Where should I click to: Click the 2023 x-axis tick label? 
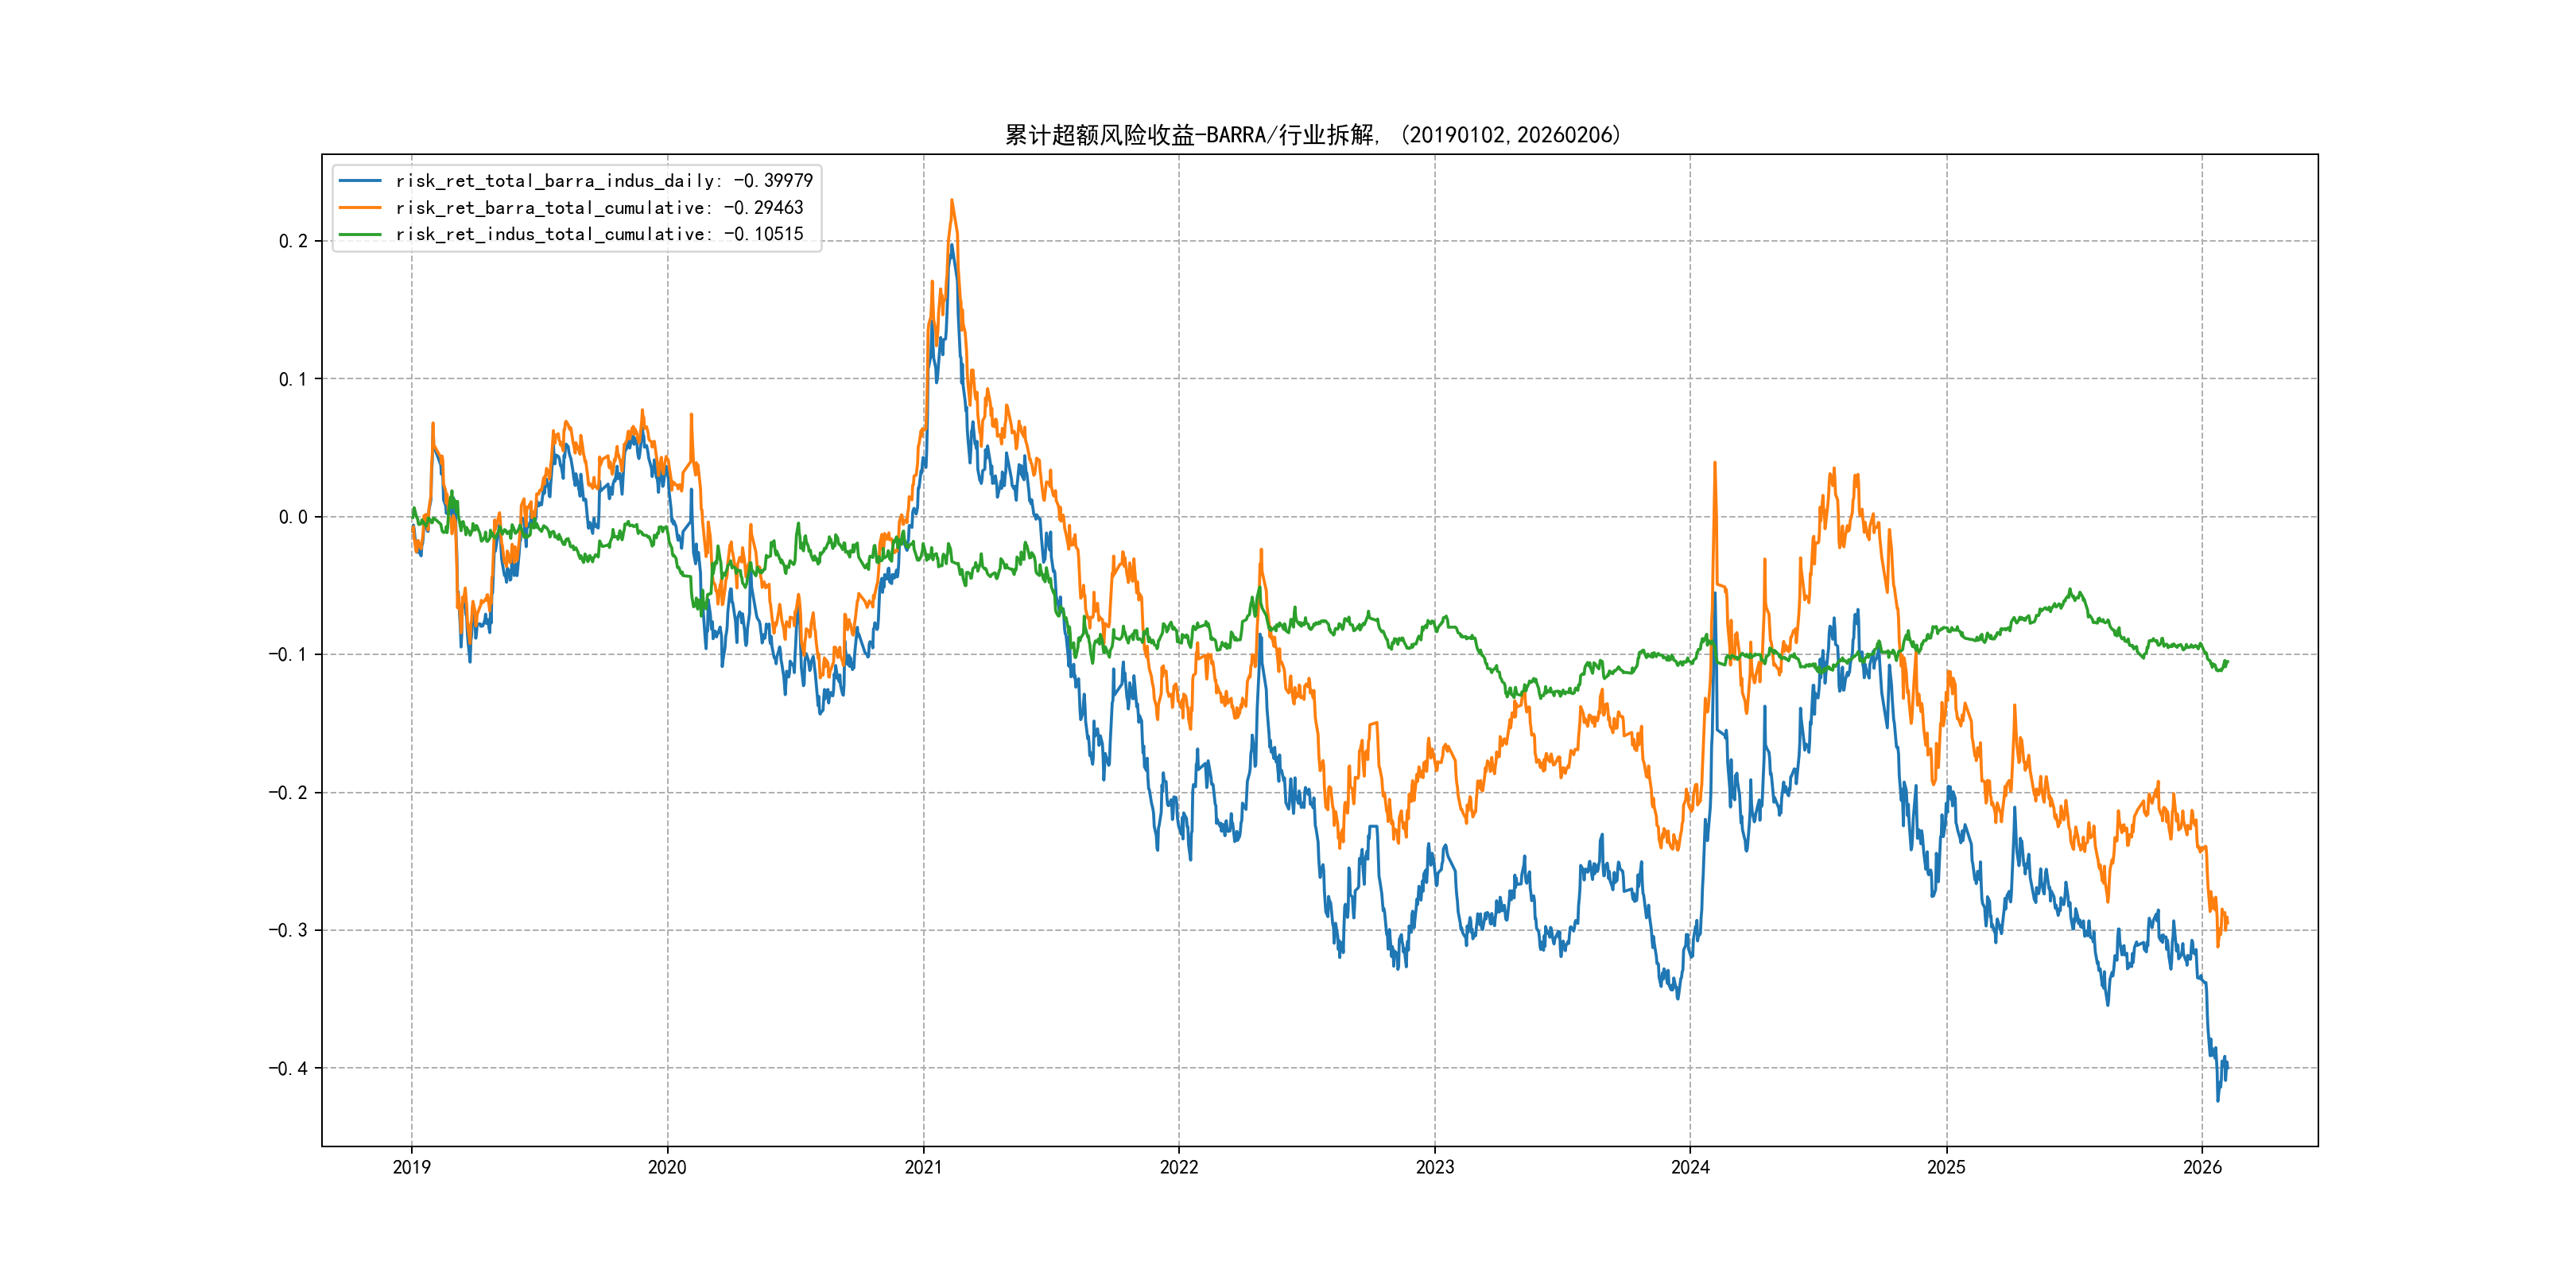1434,1167
